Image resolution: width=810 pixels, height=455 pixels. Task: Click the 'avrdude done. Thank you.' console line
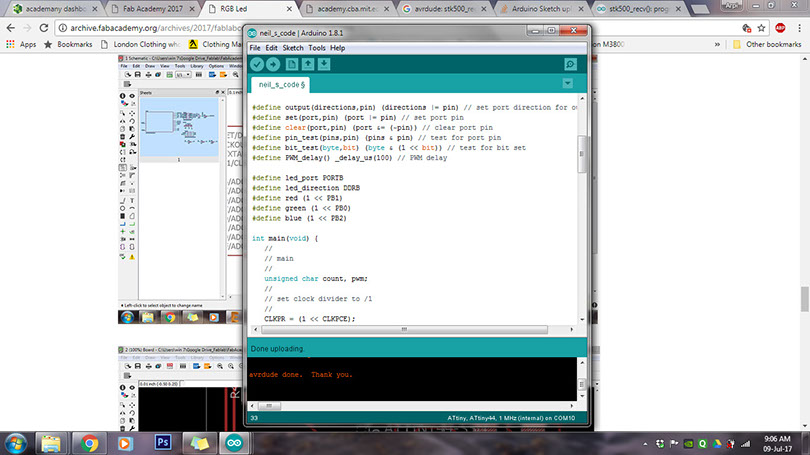tap(301, 375)
